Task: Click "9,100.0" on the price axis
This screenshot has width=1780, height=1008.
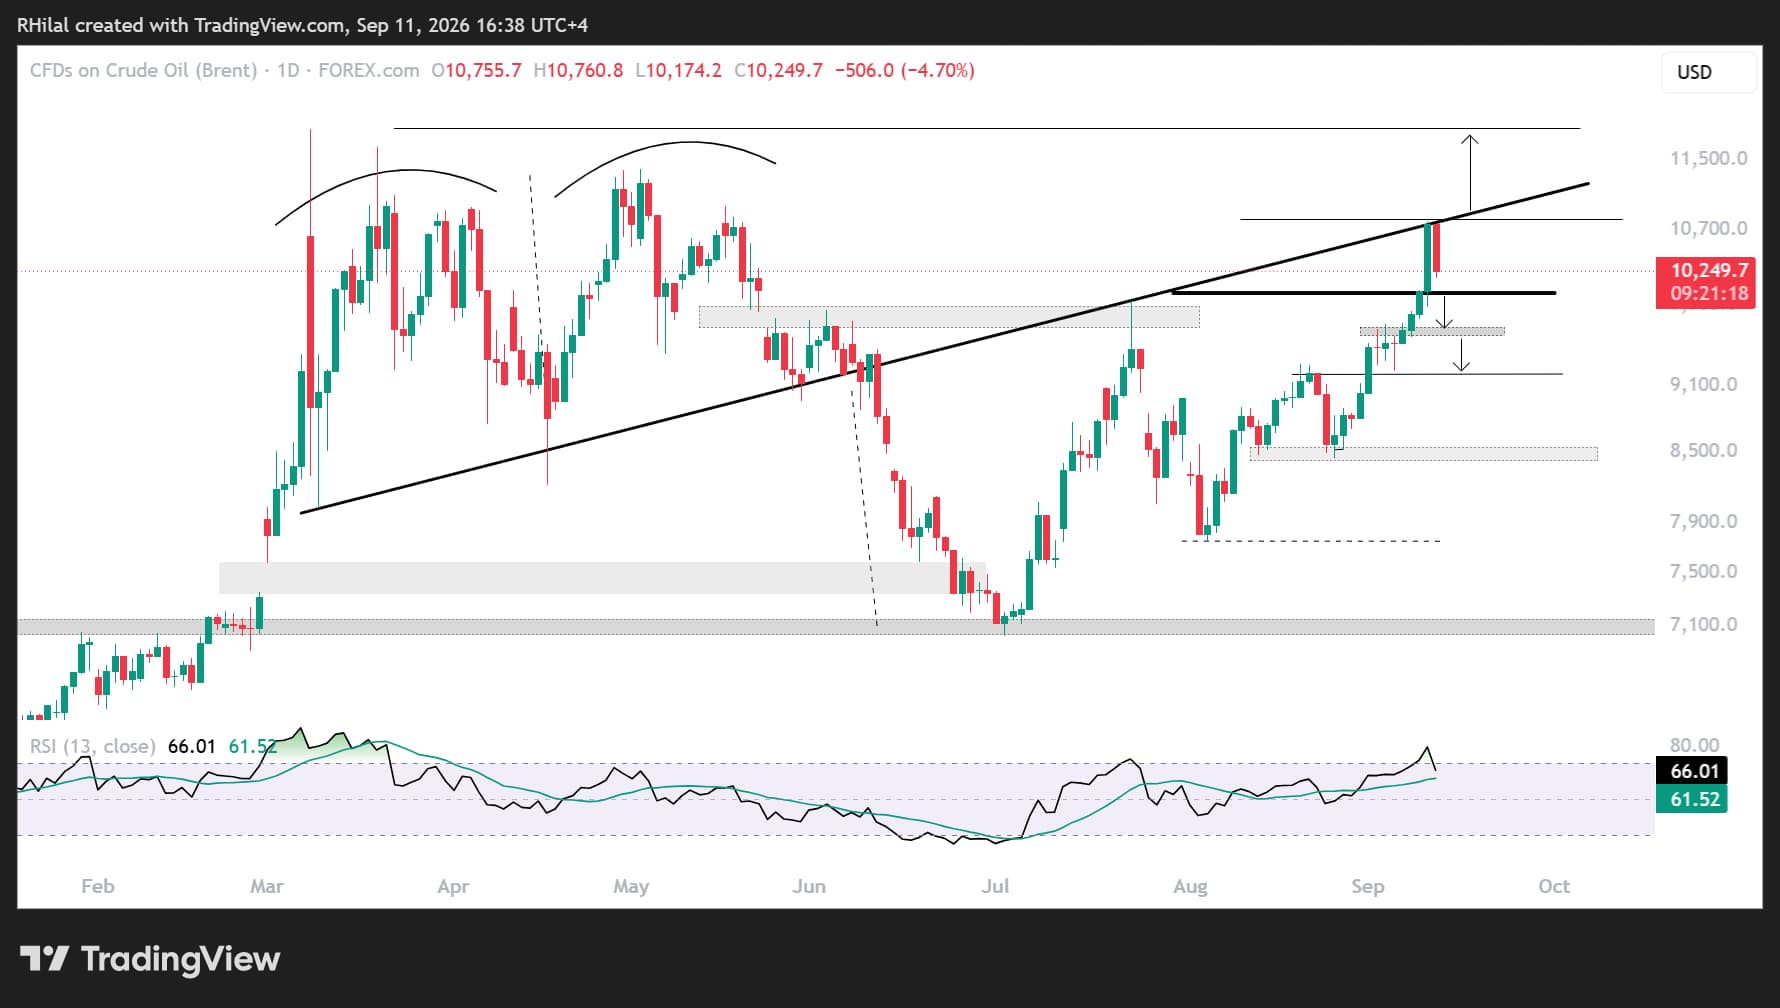Action: coord(1703,384)
